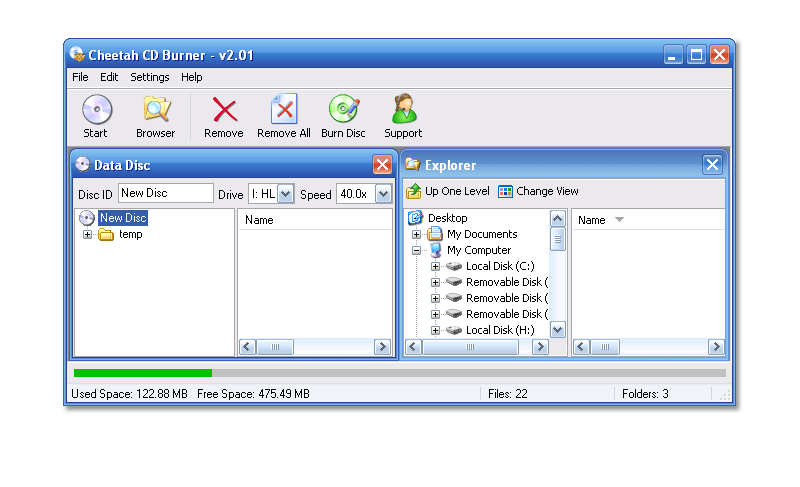
Task: Click the My Documents folder icon
Action: point(435,234)
